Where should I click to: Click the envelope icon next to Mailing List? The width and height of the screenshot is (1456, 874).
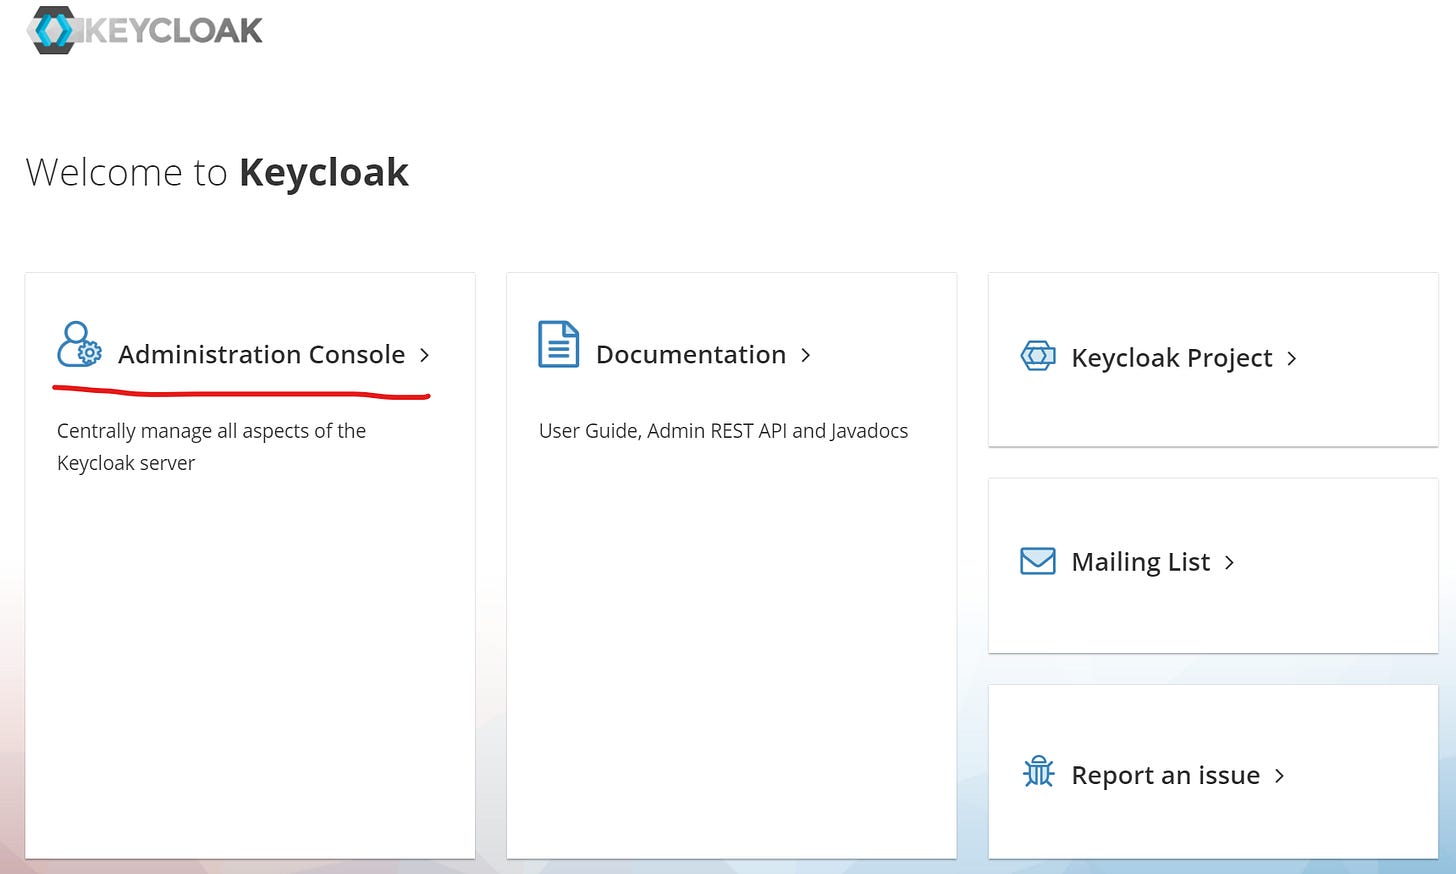[1037, 561]
